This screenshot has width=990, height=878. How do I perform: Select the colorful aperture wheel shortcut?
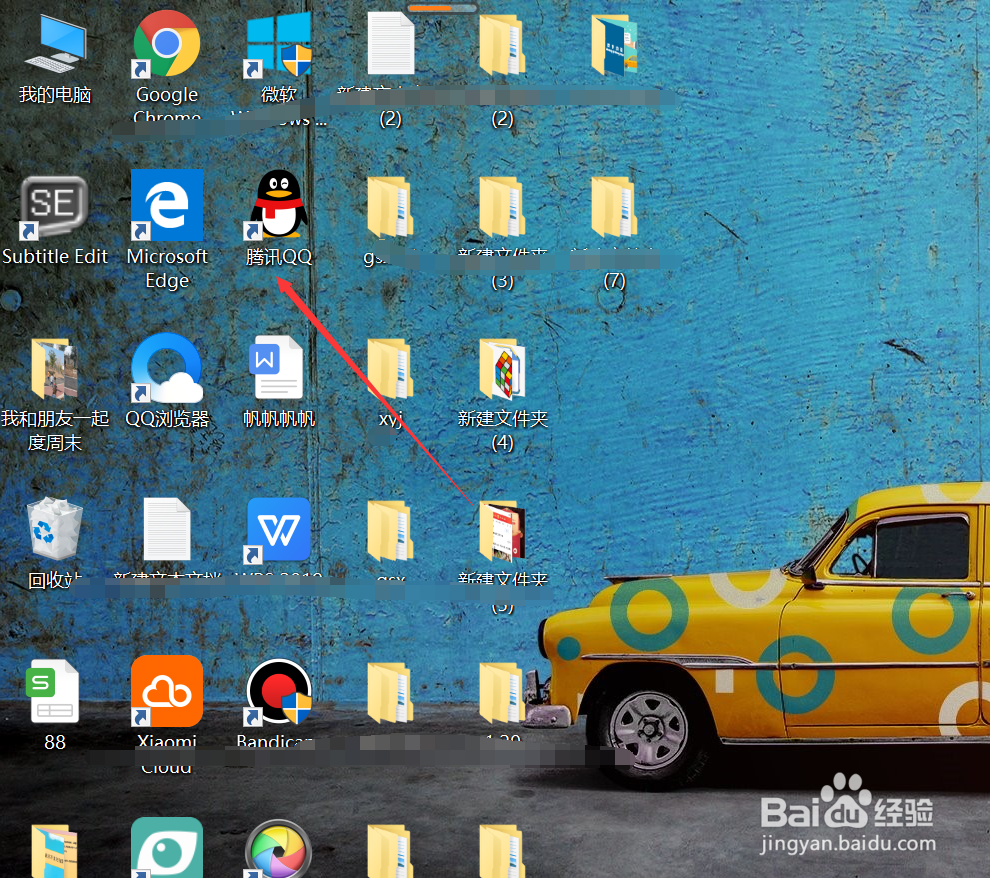pos(278,850)
